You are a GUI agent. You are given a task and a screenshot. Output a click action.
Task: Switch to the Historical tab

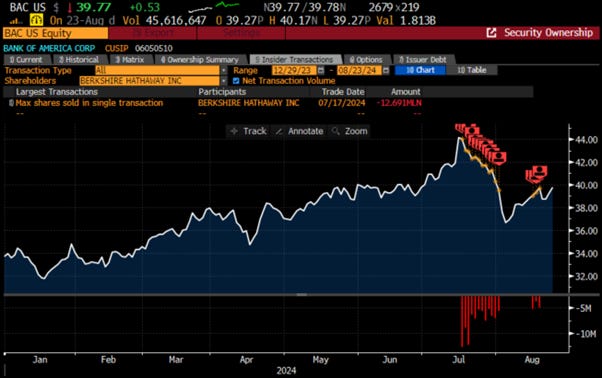click(x=79, y=60)
